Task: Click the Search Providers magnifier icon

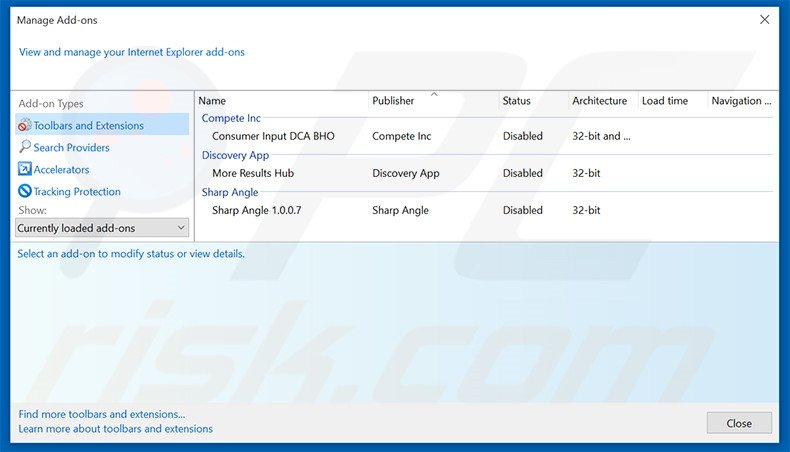Action: coord(25,147)
